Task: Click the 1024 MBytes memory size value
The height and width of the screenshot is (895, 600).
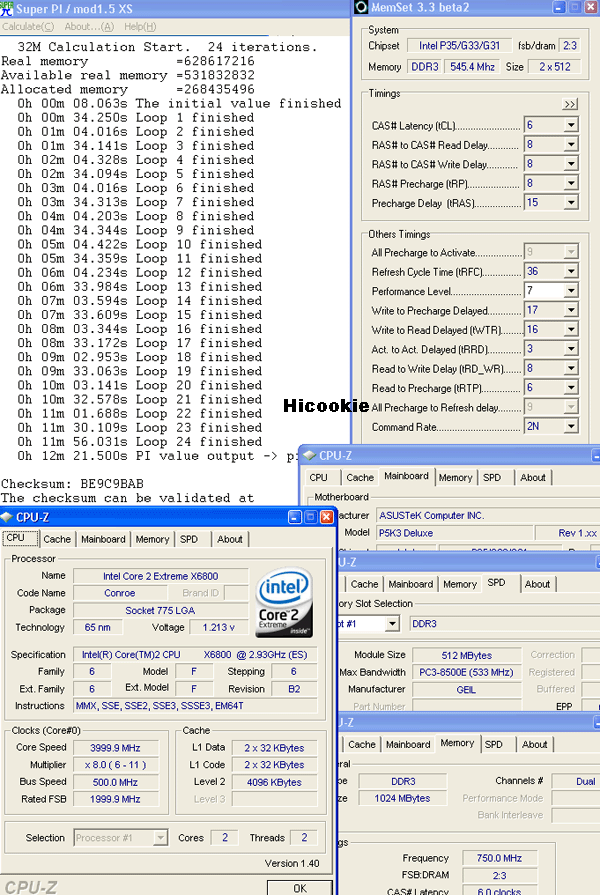Action: click(402, 798)
